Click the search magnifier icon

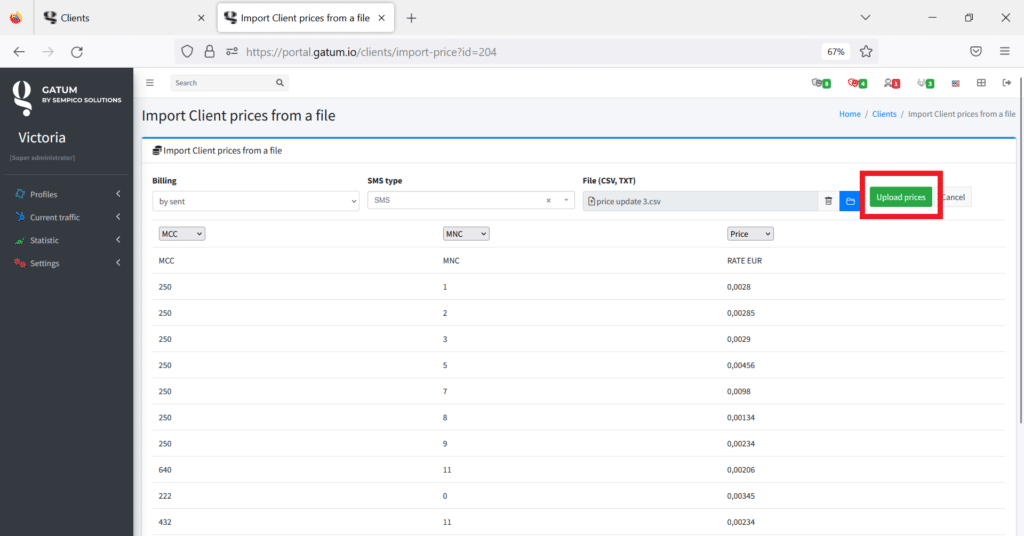click(x=280, y=83)
